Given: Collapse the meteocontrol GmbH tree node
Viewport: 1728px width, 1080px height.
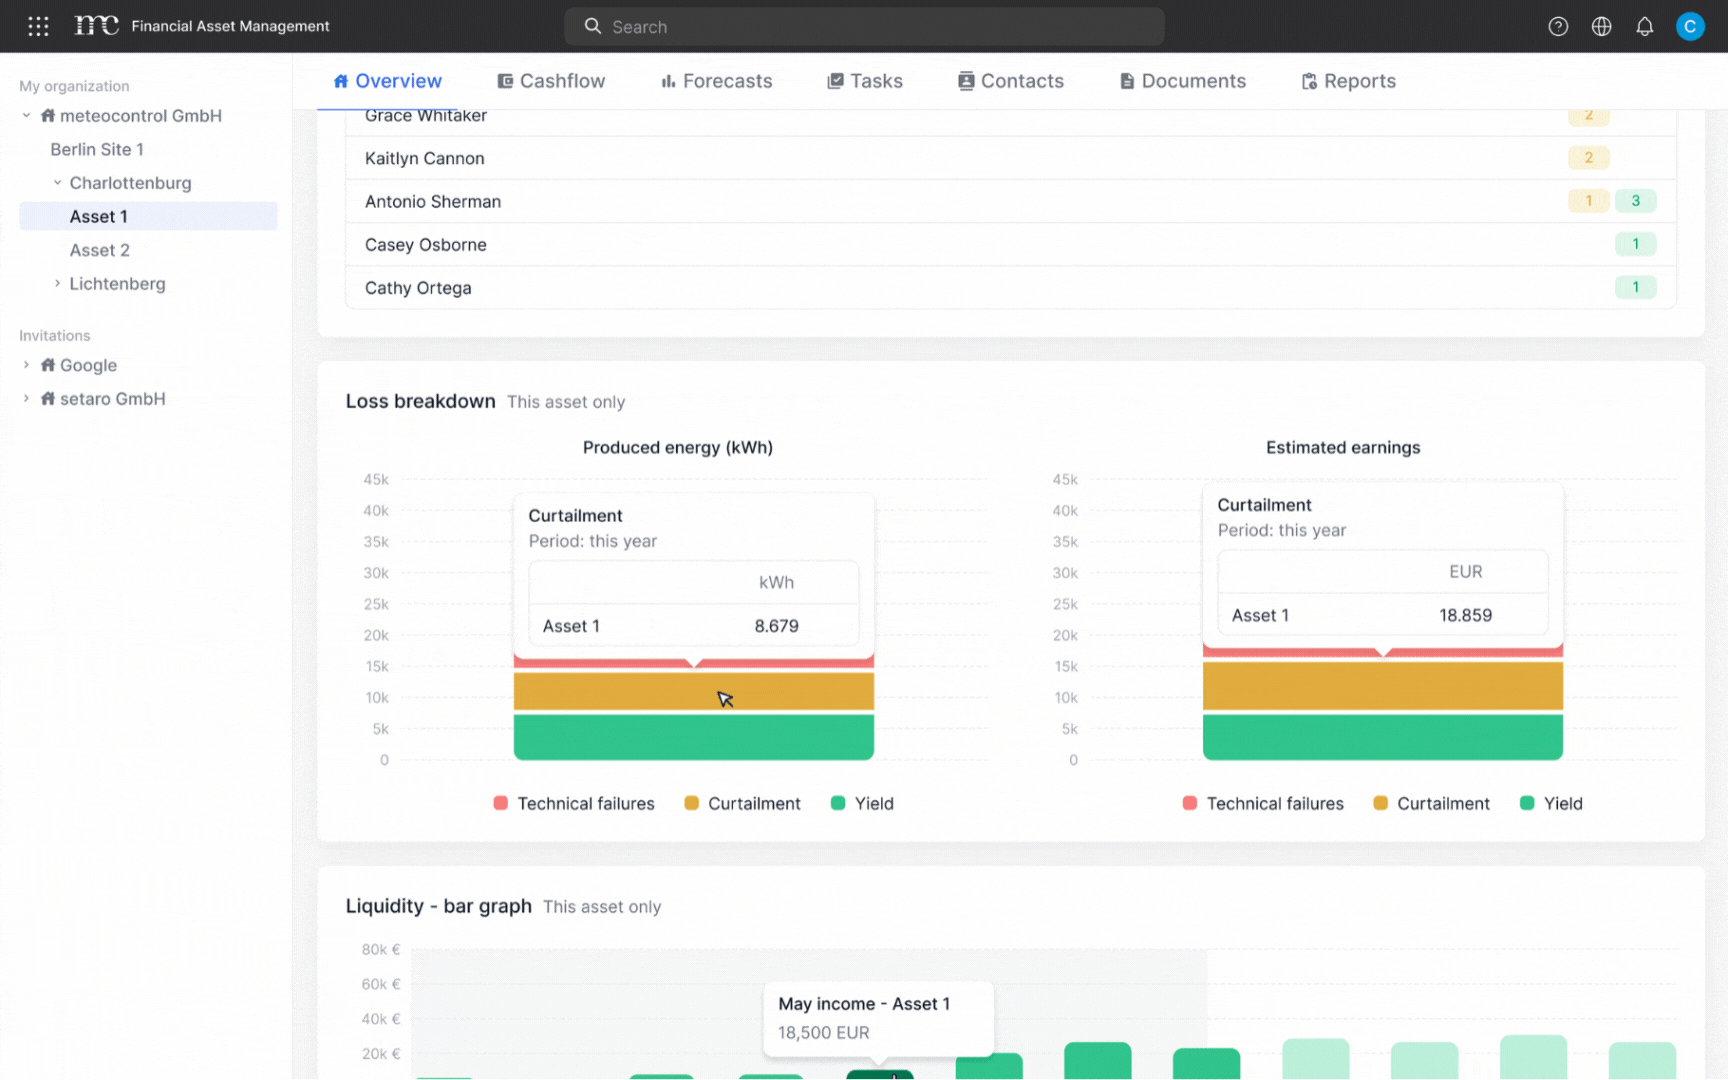Looking at the screenshot, I should tap(26, 116).
